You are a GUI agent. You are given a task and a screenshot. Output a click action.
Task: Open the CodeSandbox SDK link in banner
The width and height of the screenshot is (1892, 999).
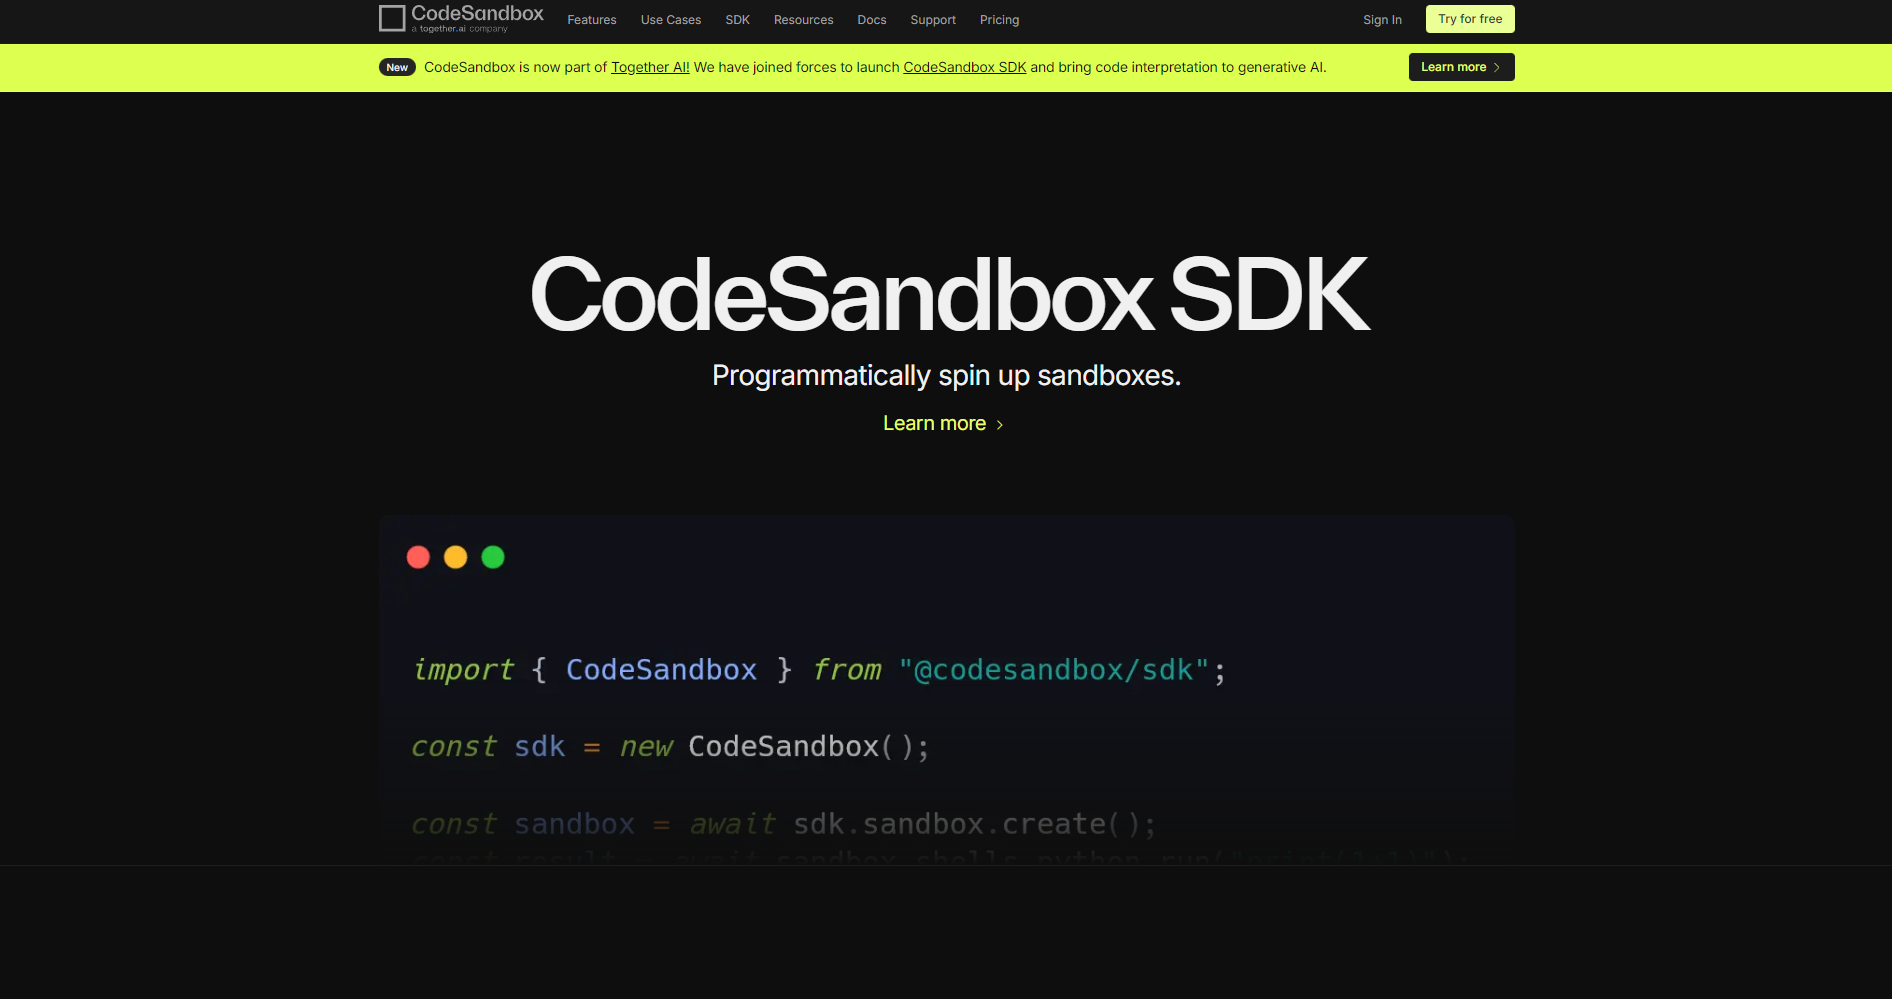[964, 67]
